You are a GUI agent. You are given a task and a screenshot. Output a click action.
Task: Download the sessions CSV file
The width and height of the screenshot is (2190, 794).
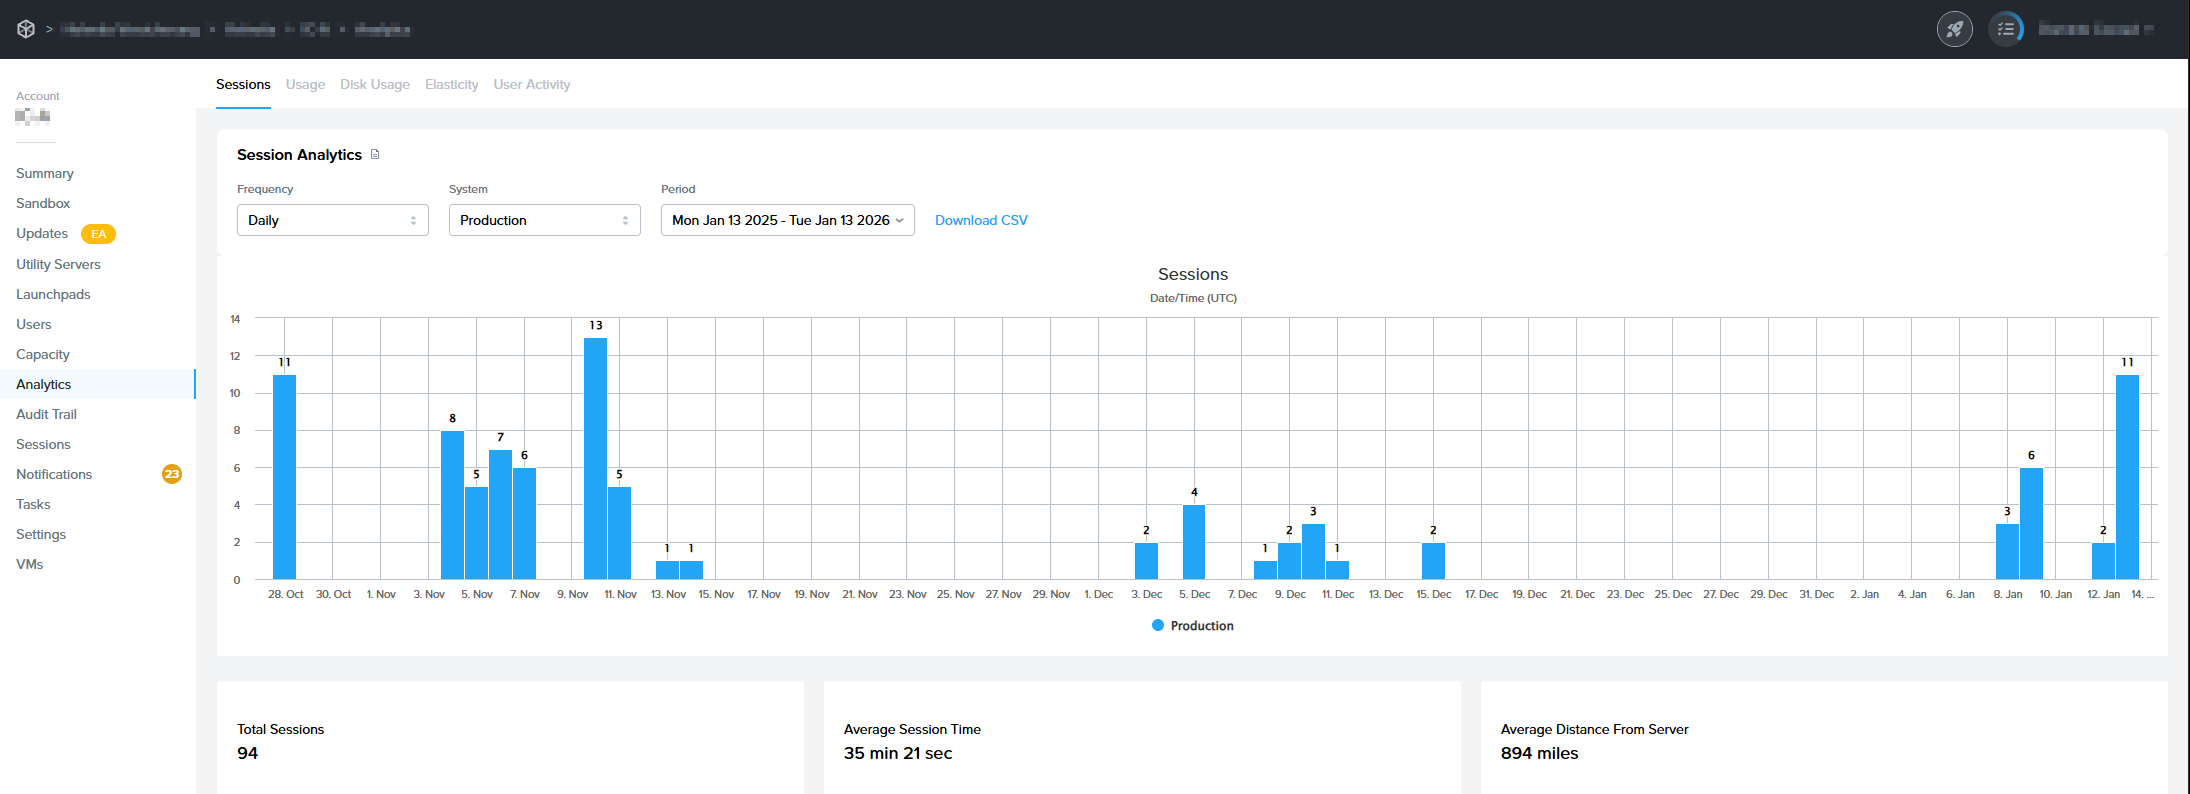click(x=980, y=220)
